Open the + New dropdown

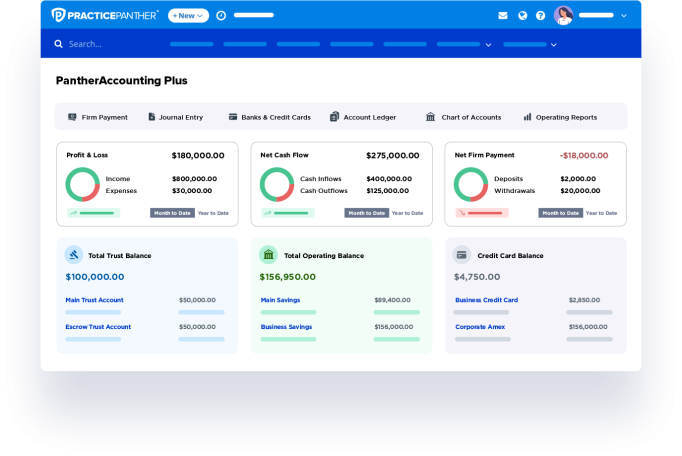pos(188,16)
